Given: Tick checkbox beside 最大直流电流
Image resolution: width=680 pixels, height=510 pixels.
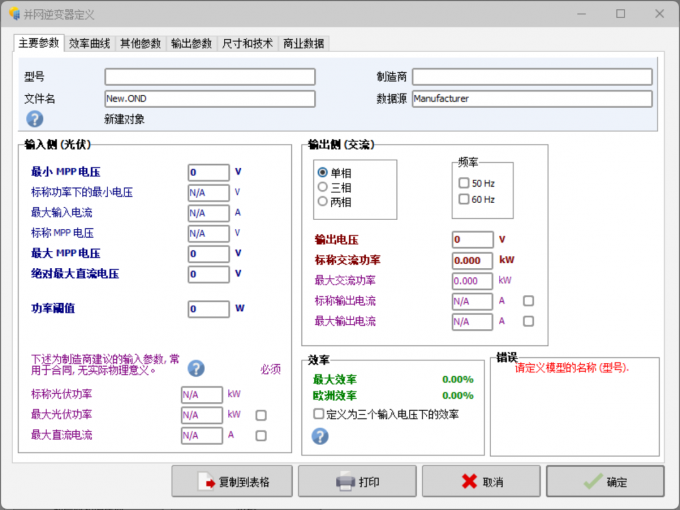Looking at the screenshot, I should 261,435.
